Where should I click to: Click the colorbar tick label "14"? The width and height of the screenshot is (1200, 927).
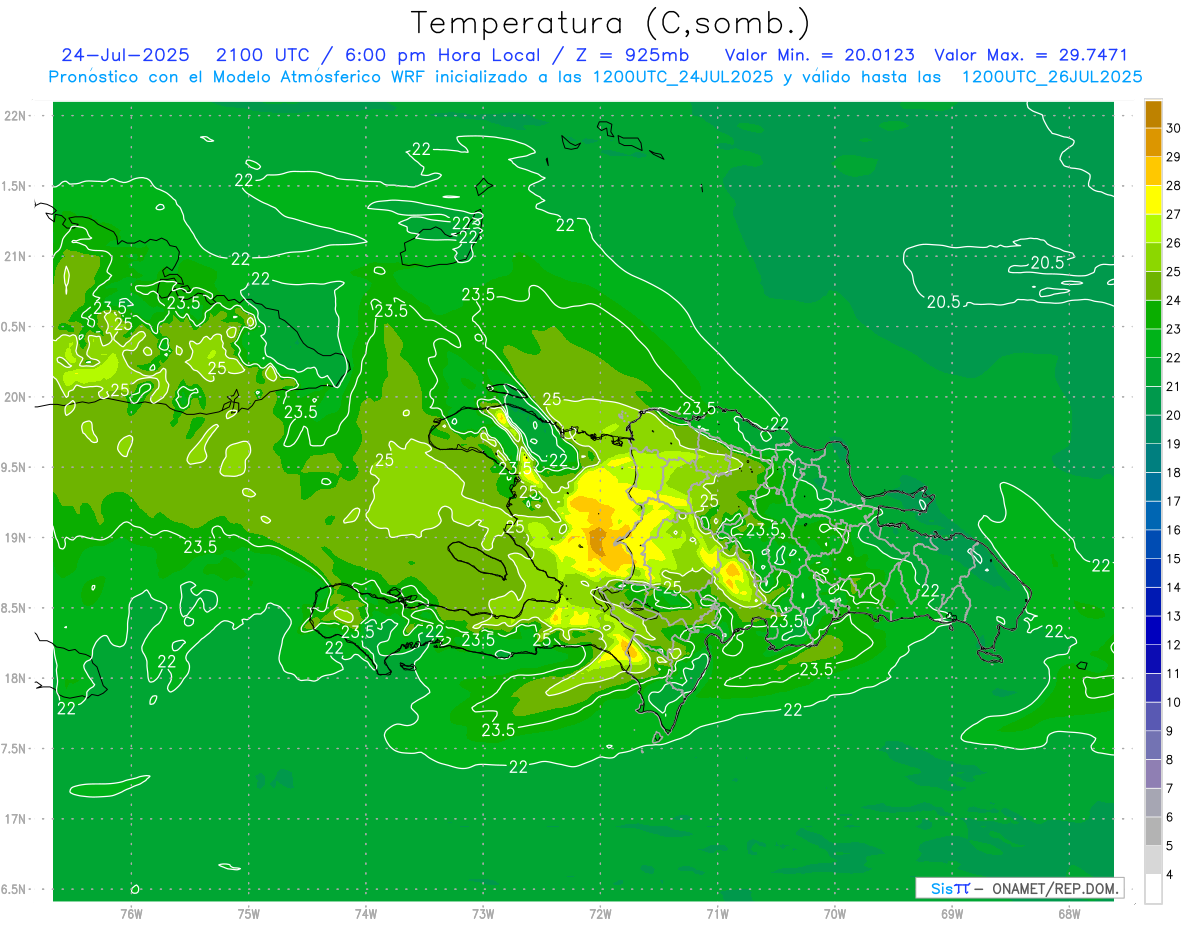[1174, 587]
